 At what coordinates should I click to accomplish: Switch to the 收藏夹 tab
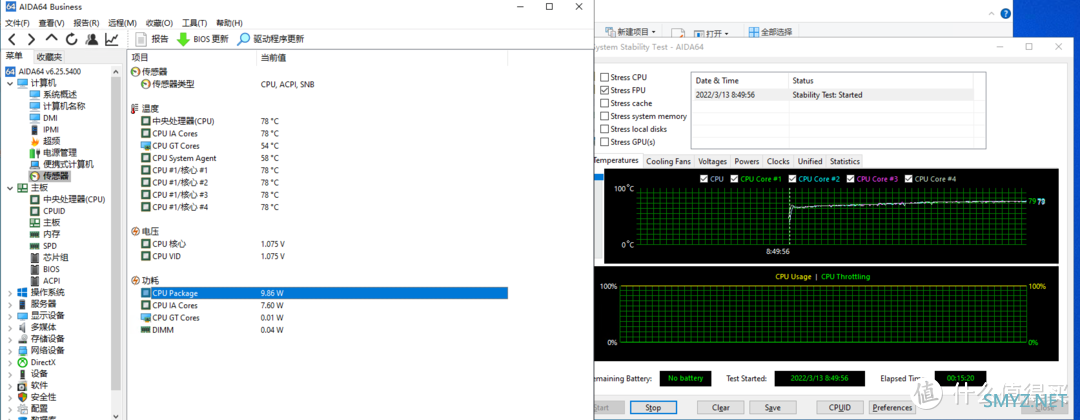point(49,57)
